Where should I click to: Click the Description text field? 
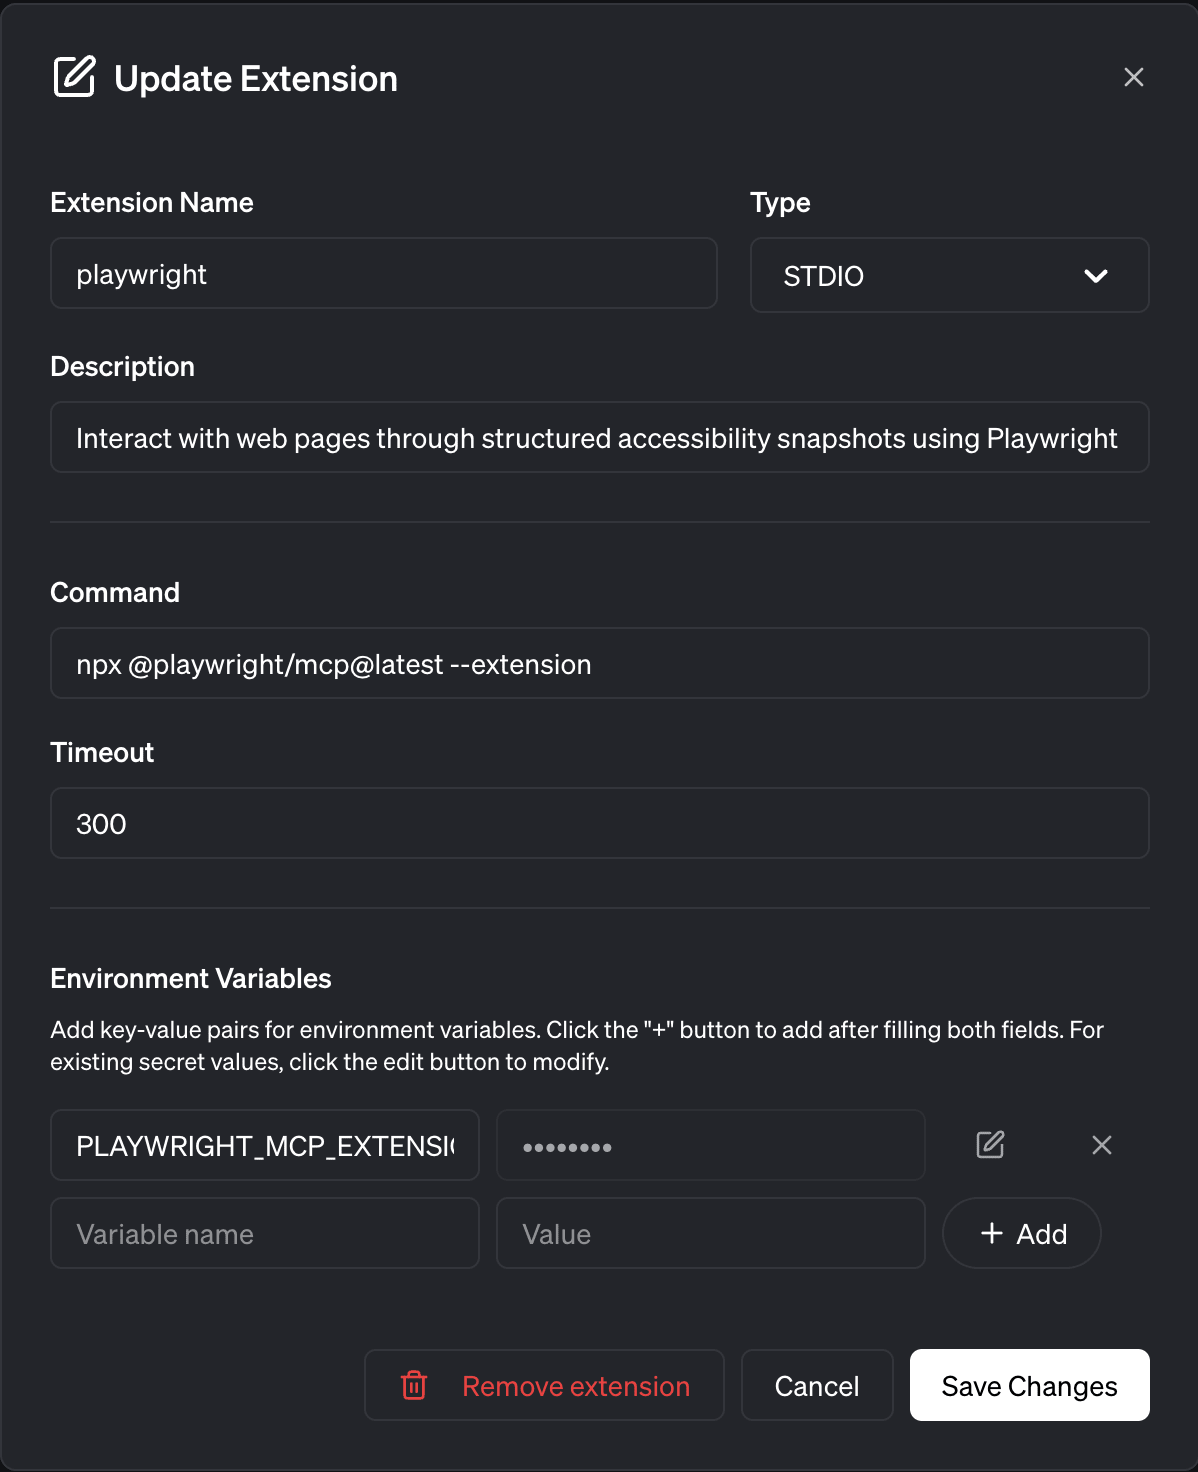pos(599,437)
